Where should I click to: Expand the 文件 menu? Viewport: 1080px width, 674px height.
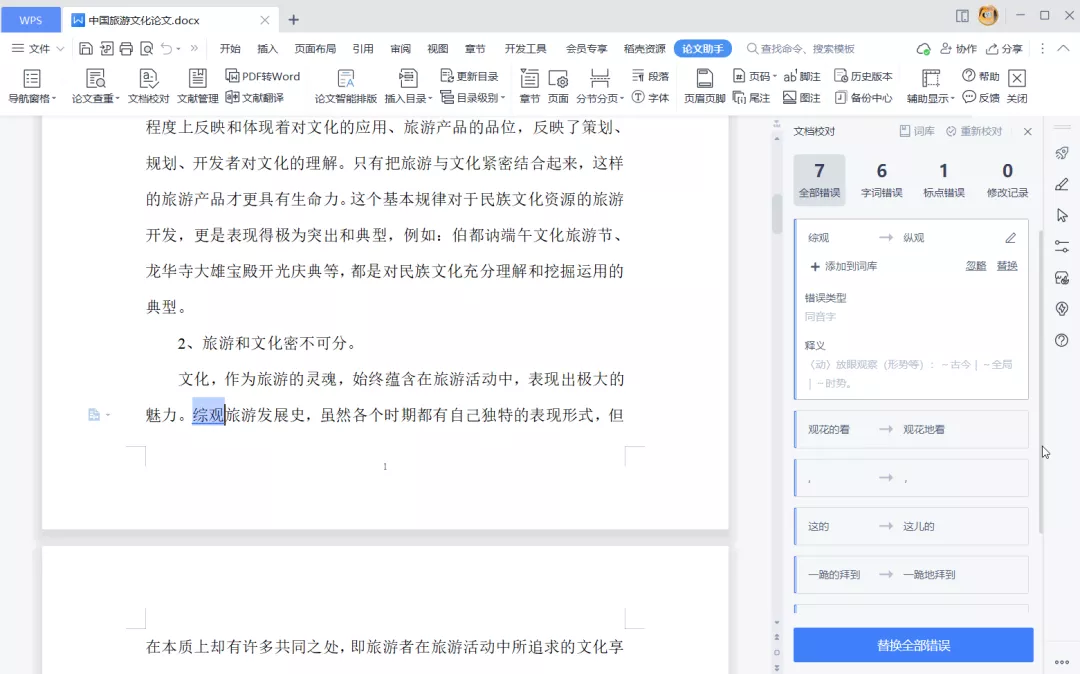[x=38, y=48]
